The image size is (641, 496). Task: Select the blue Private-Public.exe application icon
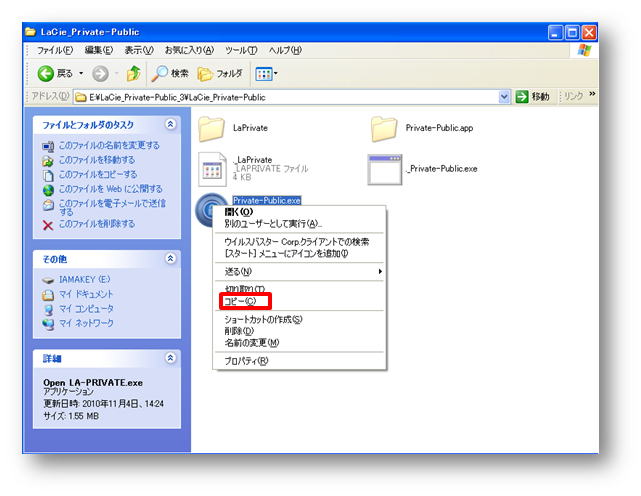coord(204,209)
